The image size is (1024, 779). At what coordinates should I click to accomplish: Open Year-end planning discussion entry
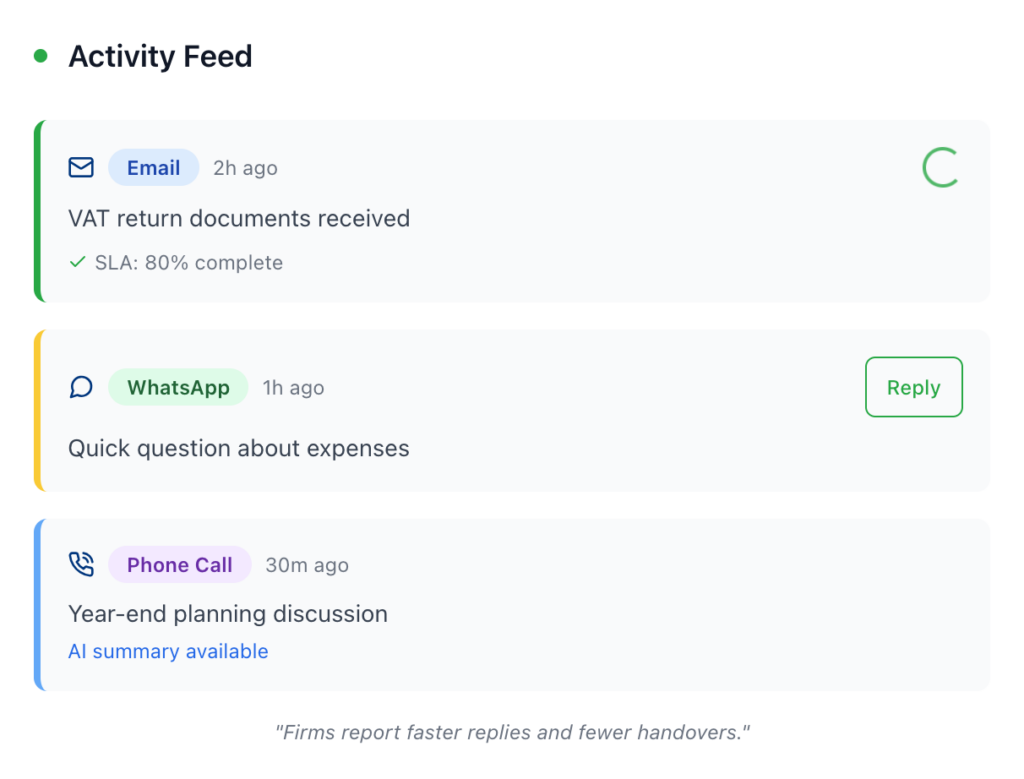228,614
